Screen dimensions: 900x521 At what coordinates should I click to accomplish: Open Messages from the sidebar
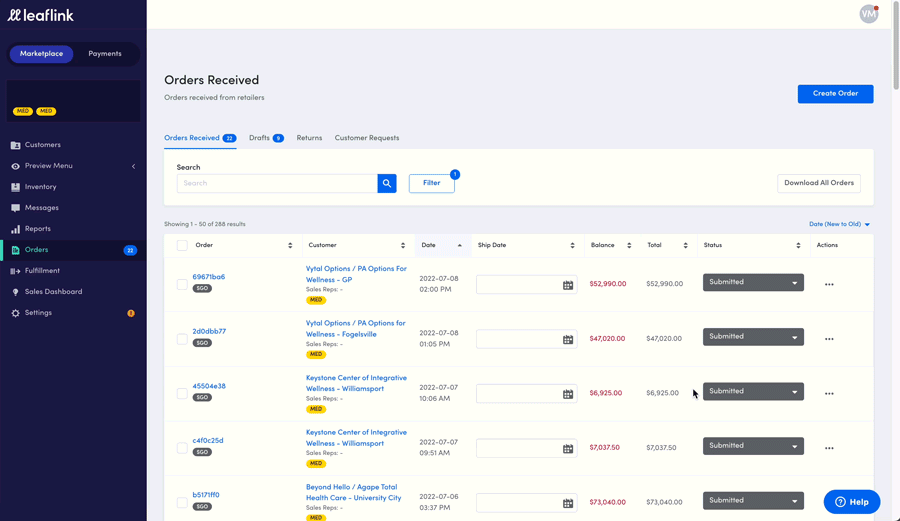pos(41,208)
